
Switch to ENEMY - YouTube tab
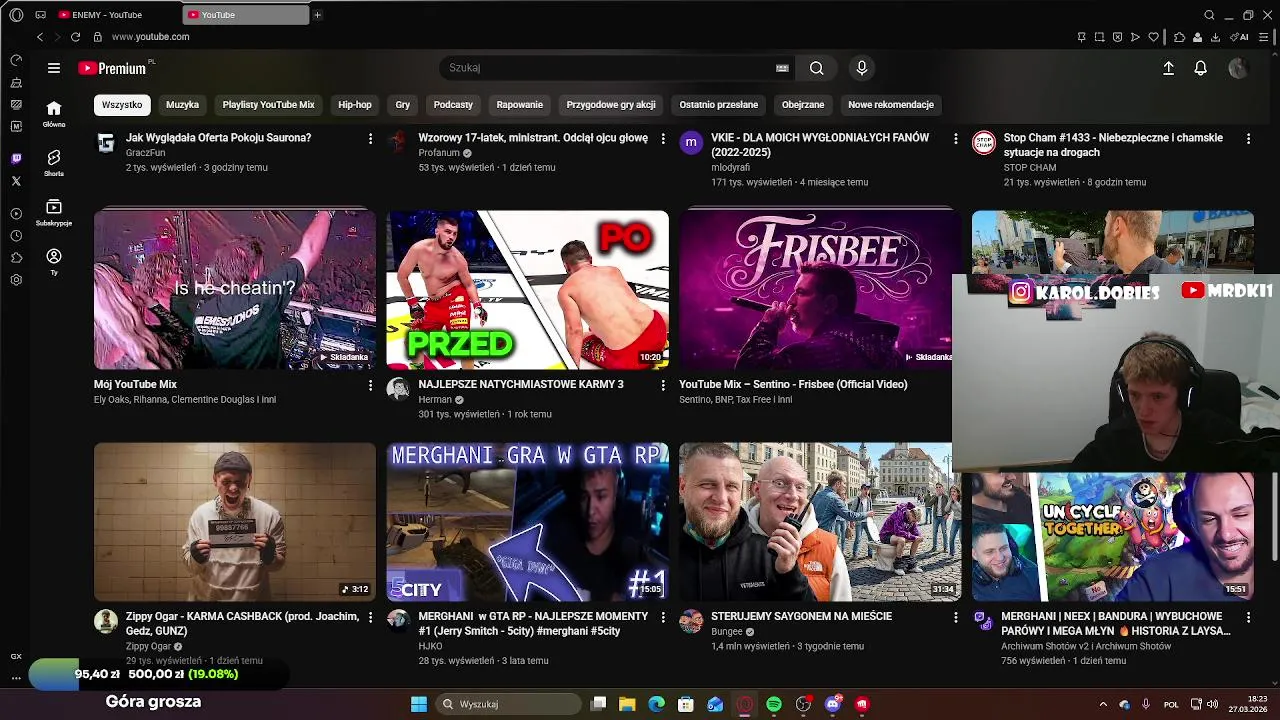click(118, 15)
